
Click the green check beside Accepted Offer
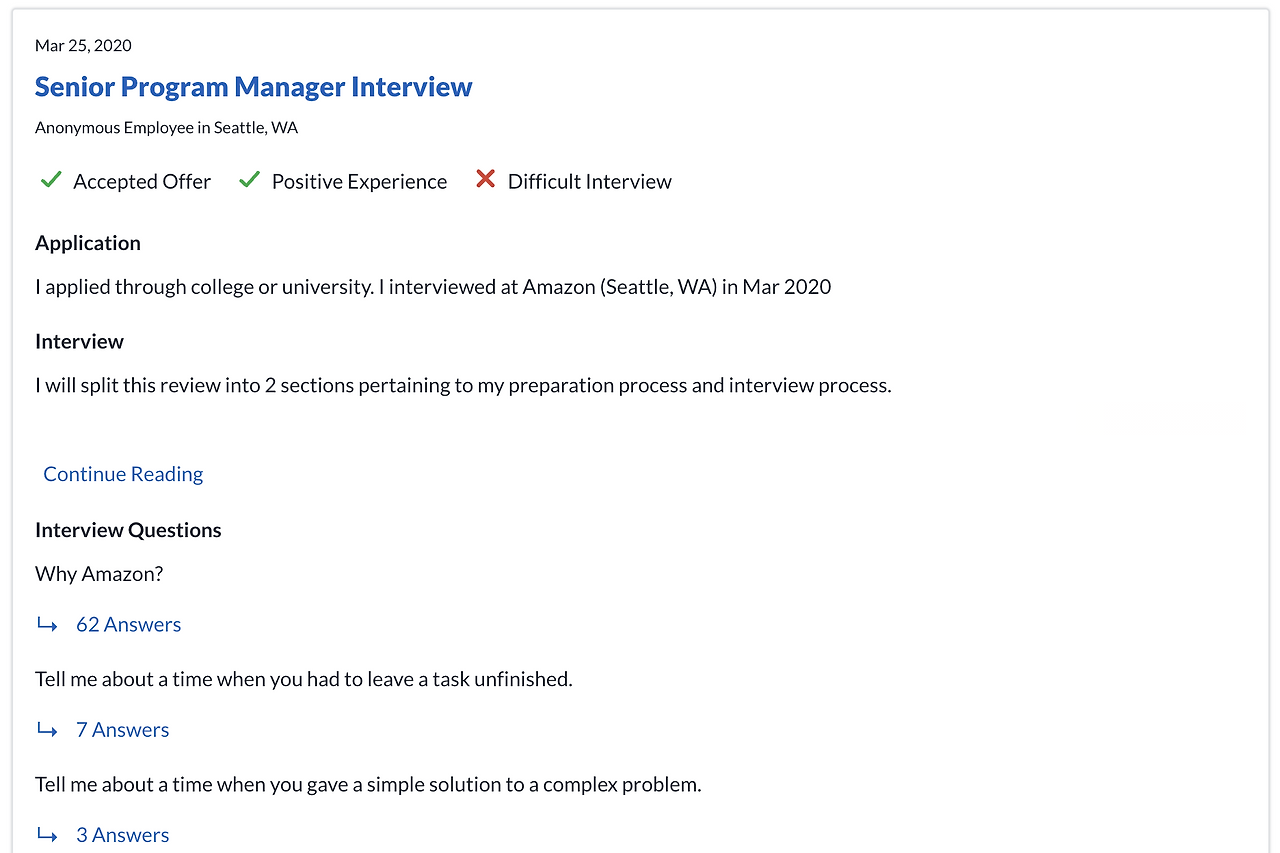[x=51, y=180]
